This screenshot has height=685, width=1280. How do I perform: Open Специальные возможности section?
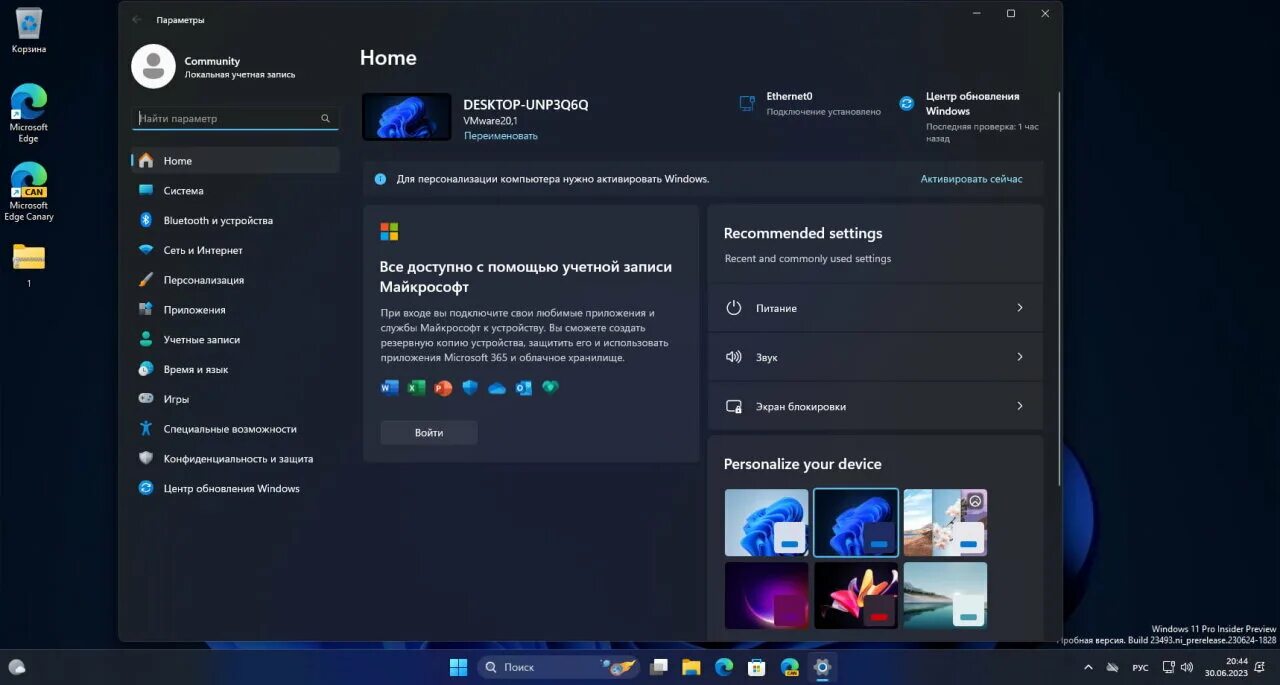(236, 429)
